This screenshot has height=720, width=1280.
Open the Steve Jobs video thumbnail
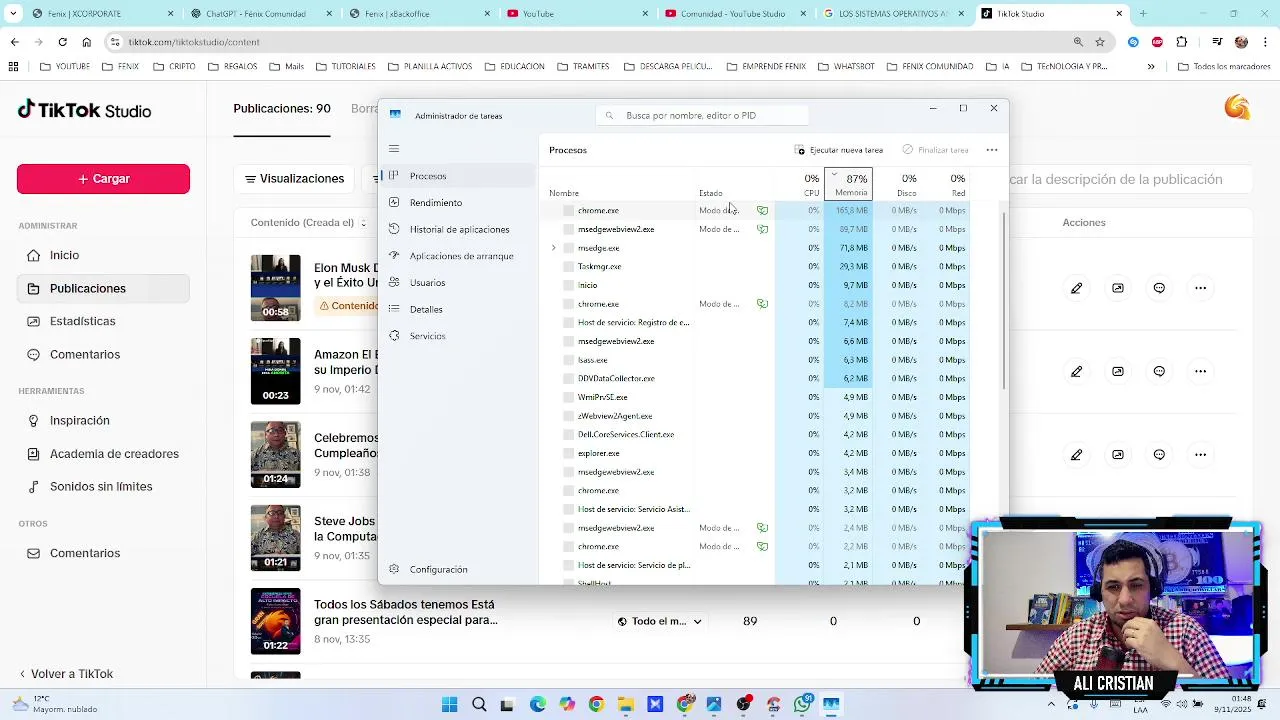click(x=275, y=538)
